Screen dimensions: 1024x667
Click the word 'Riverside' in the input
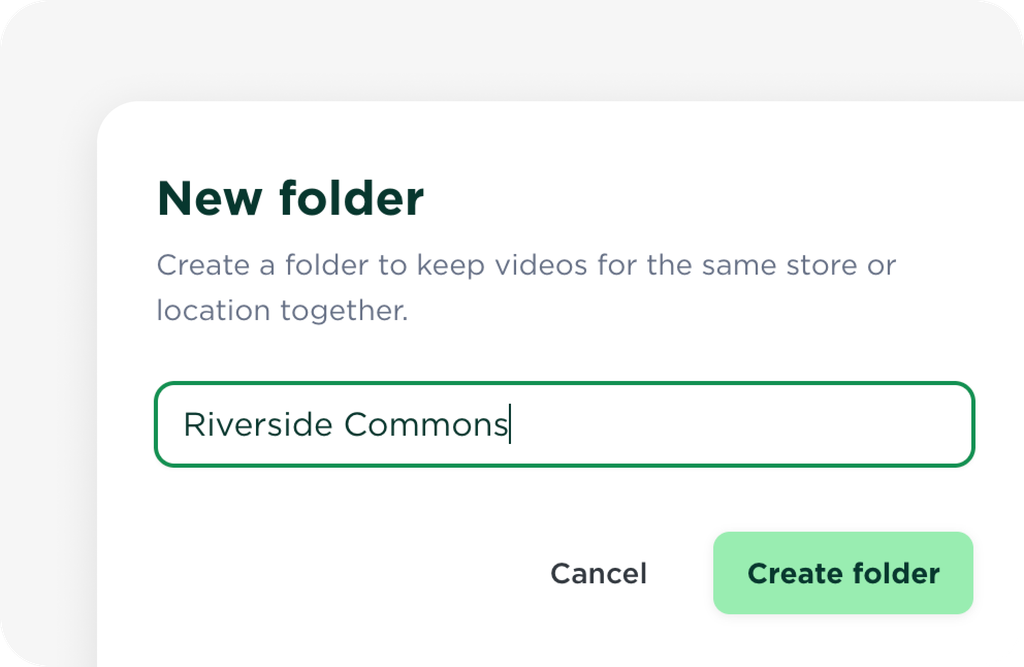point(258,424)
